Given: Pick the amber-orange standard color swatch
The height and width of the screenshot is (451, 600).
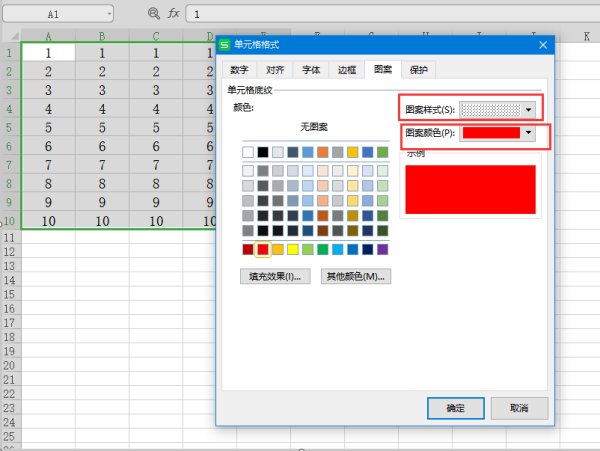Looking at the screenshot, I should 278,249.
